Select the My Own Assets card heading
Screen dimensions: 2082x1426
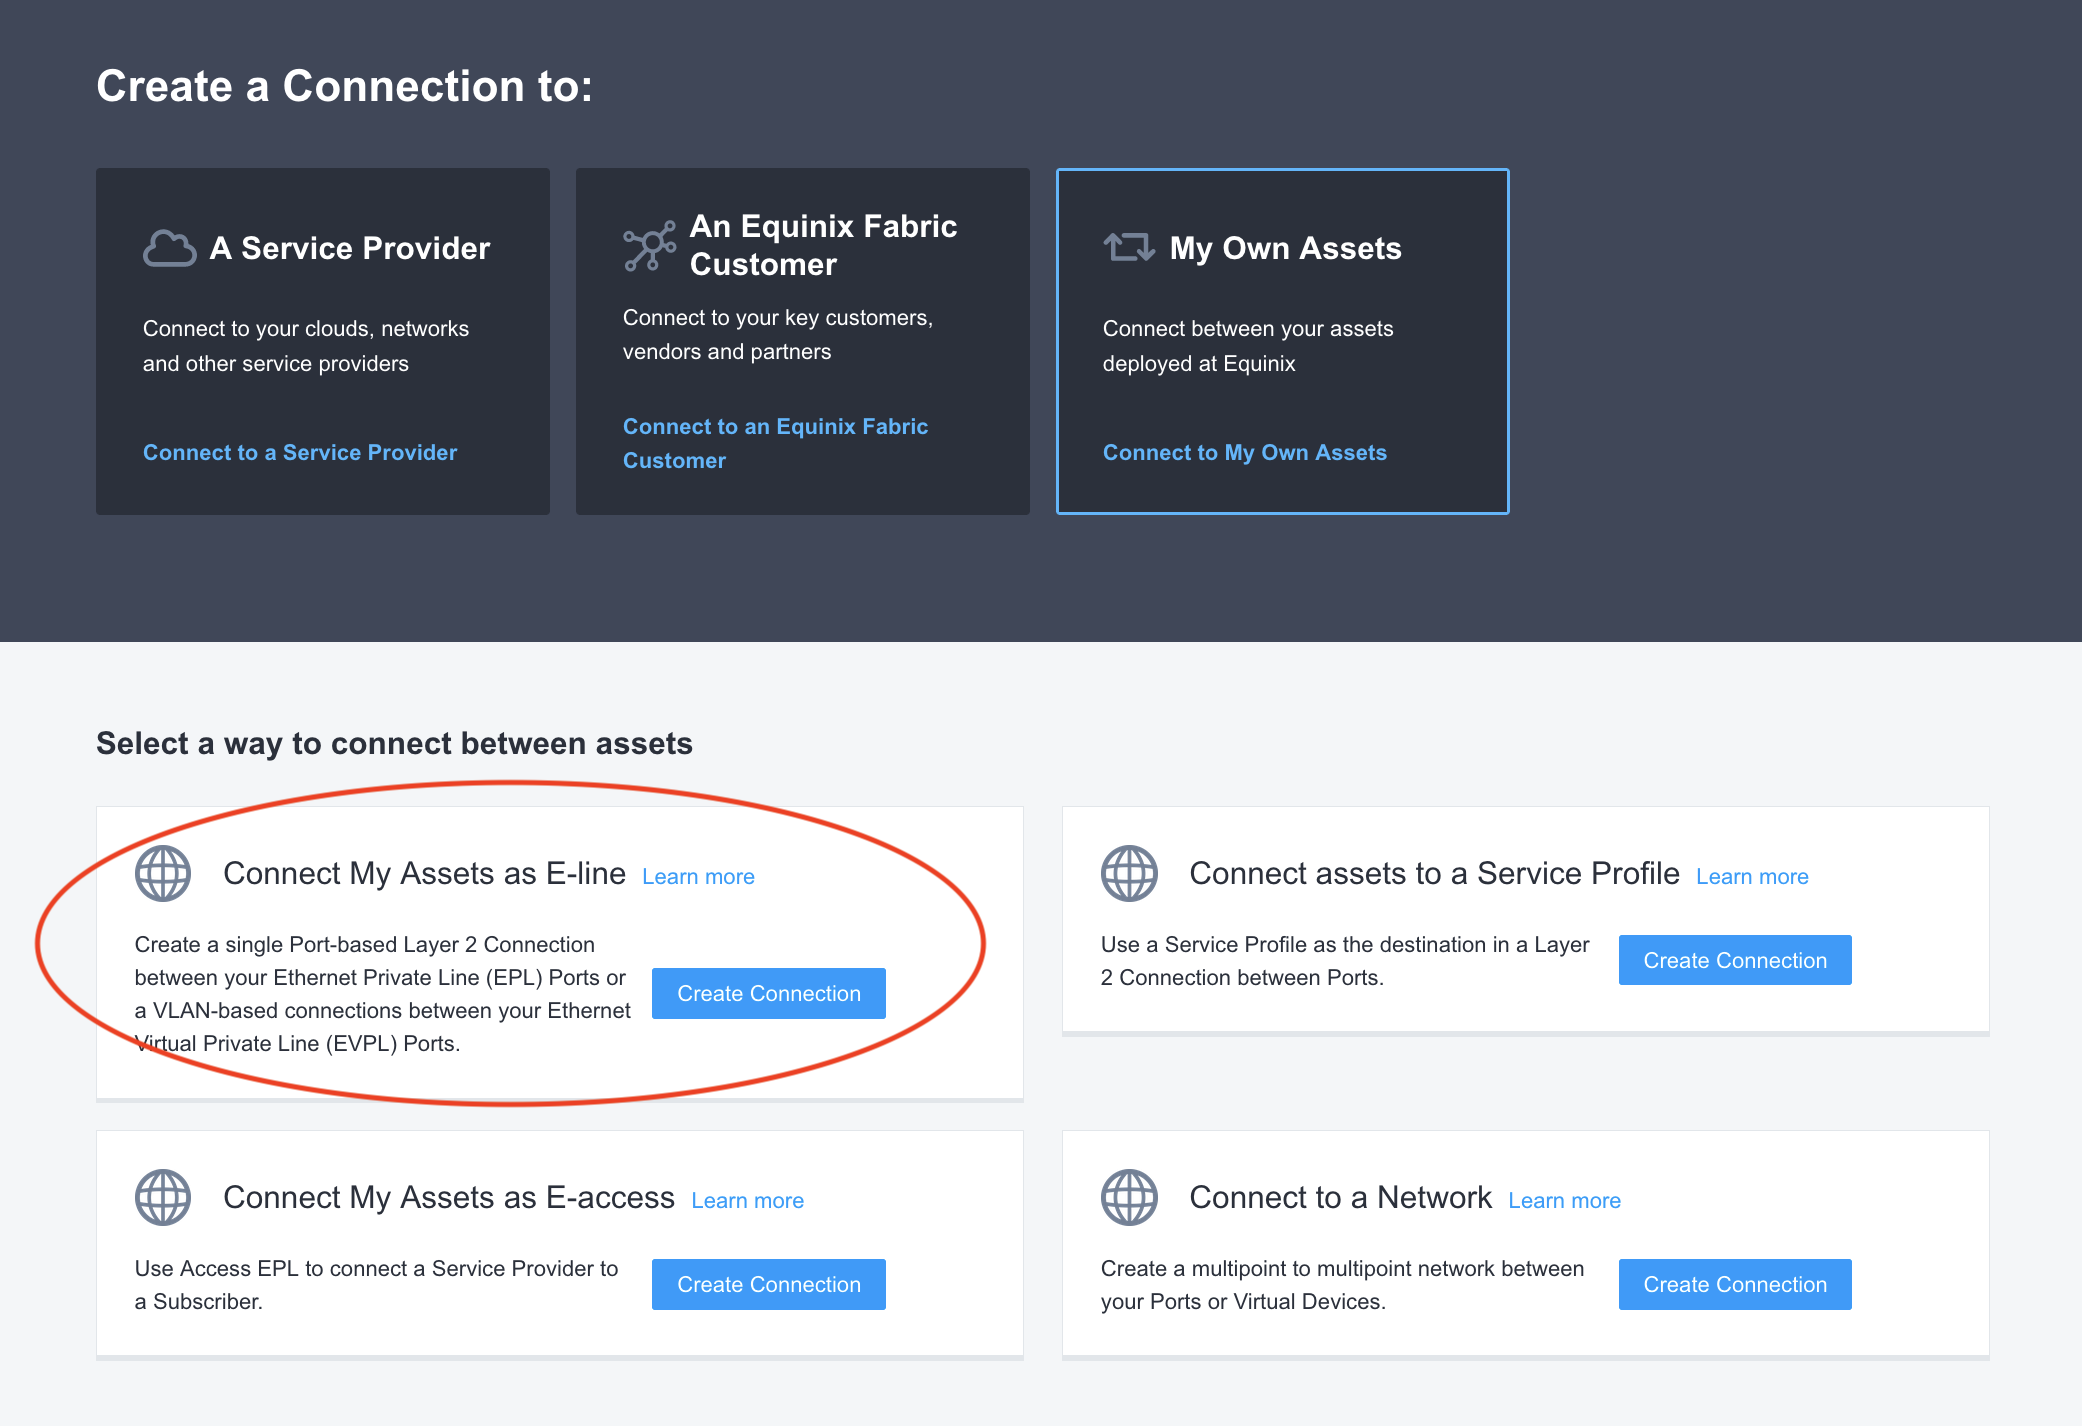click(x=1285, y=248)
